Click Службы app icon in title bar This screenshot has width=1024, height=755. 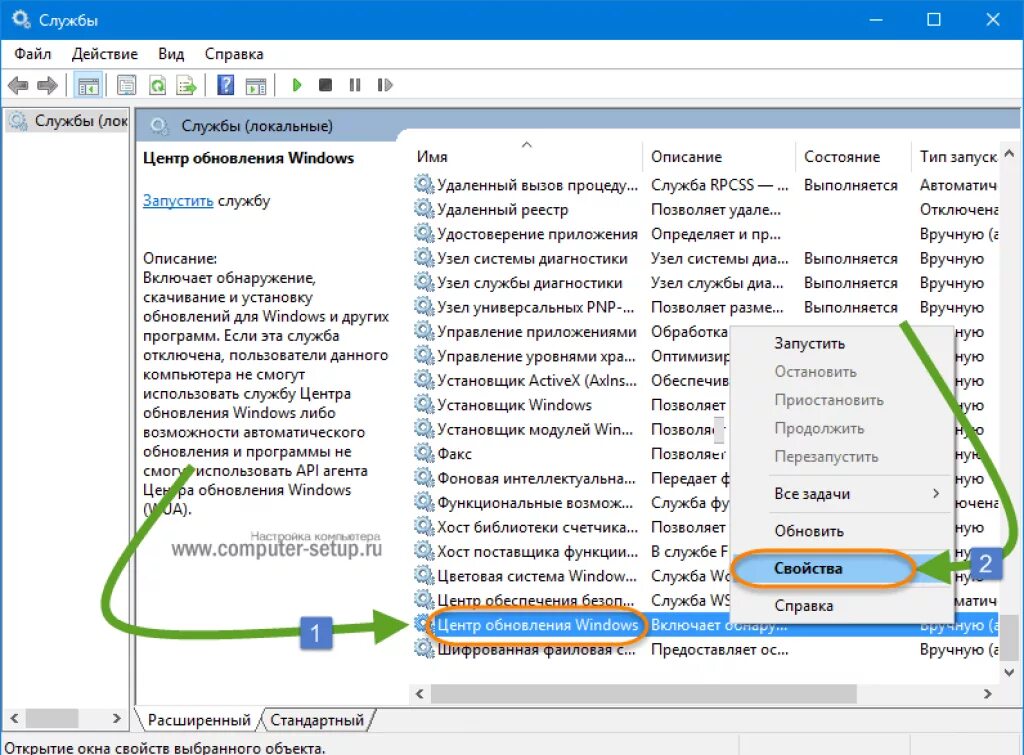(x=21, y=20)
